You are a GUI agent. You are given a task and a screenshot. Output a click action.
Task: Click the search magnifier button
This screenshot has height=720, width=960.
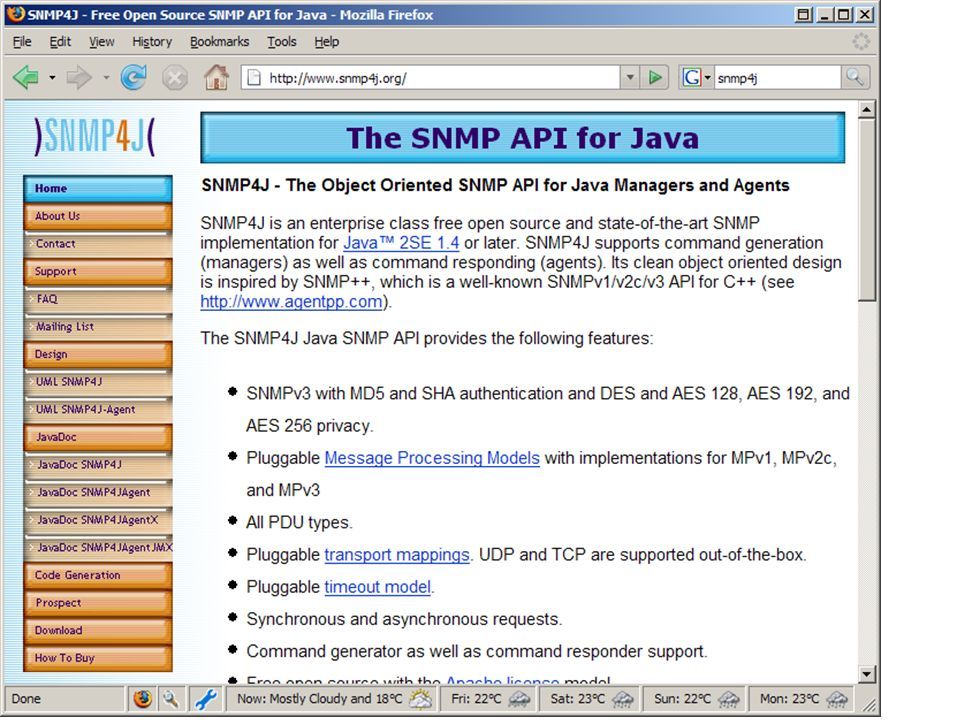point(855,78)
